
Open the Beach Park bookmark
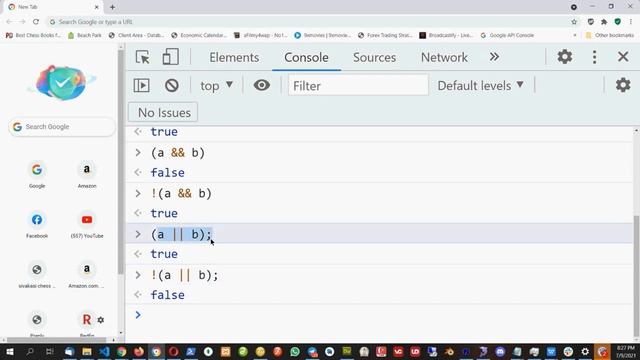click(85, 36)
